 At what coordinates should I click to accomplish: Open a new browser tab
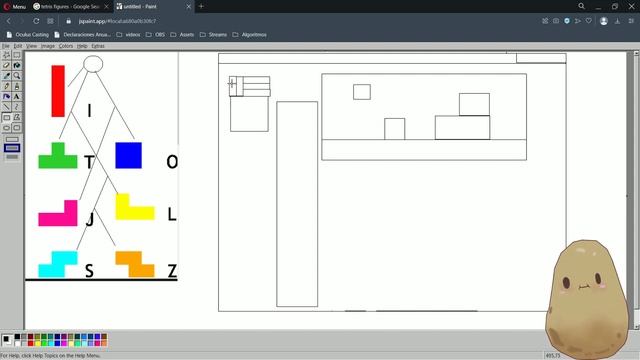tap(201, 7)
